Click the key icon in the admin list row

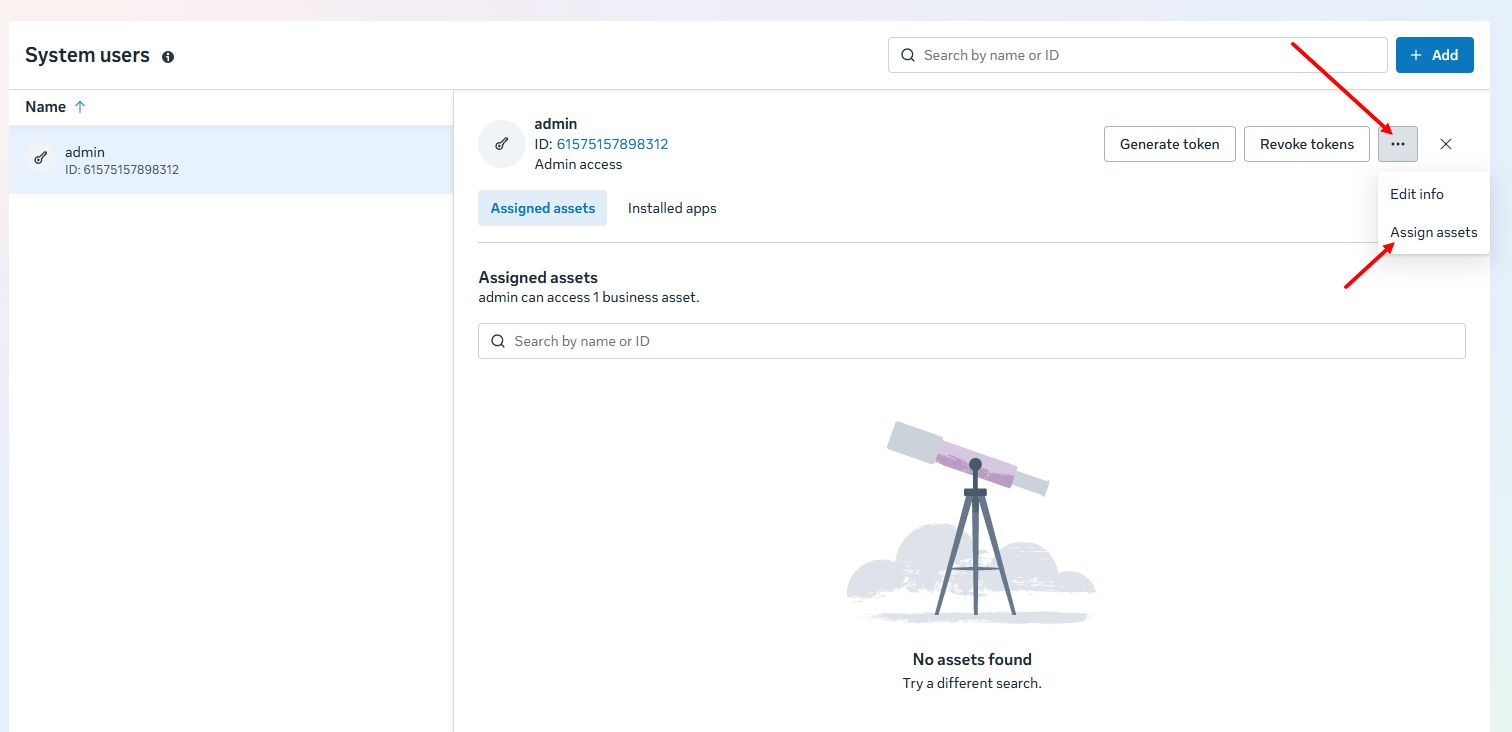pos(41,158)
